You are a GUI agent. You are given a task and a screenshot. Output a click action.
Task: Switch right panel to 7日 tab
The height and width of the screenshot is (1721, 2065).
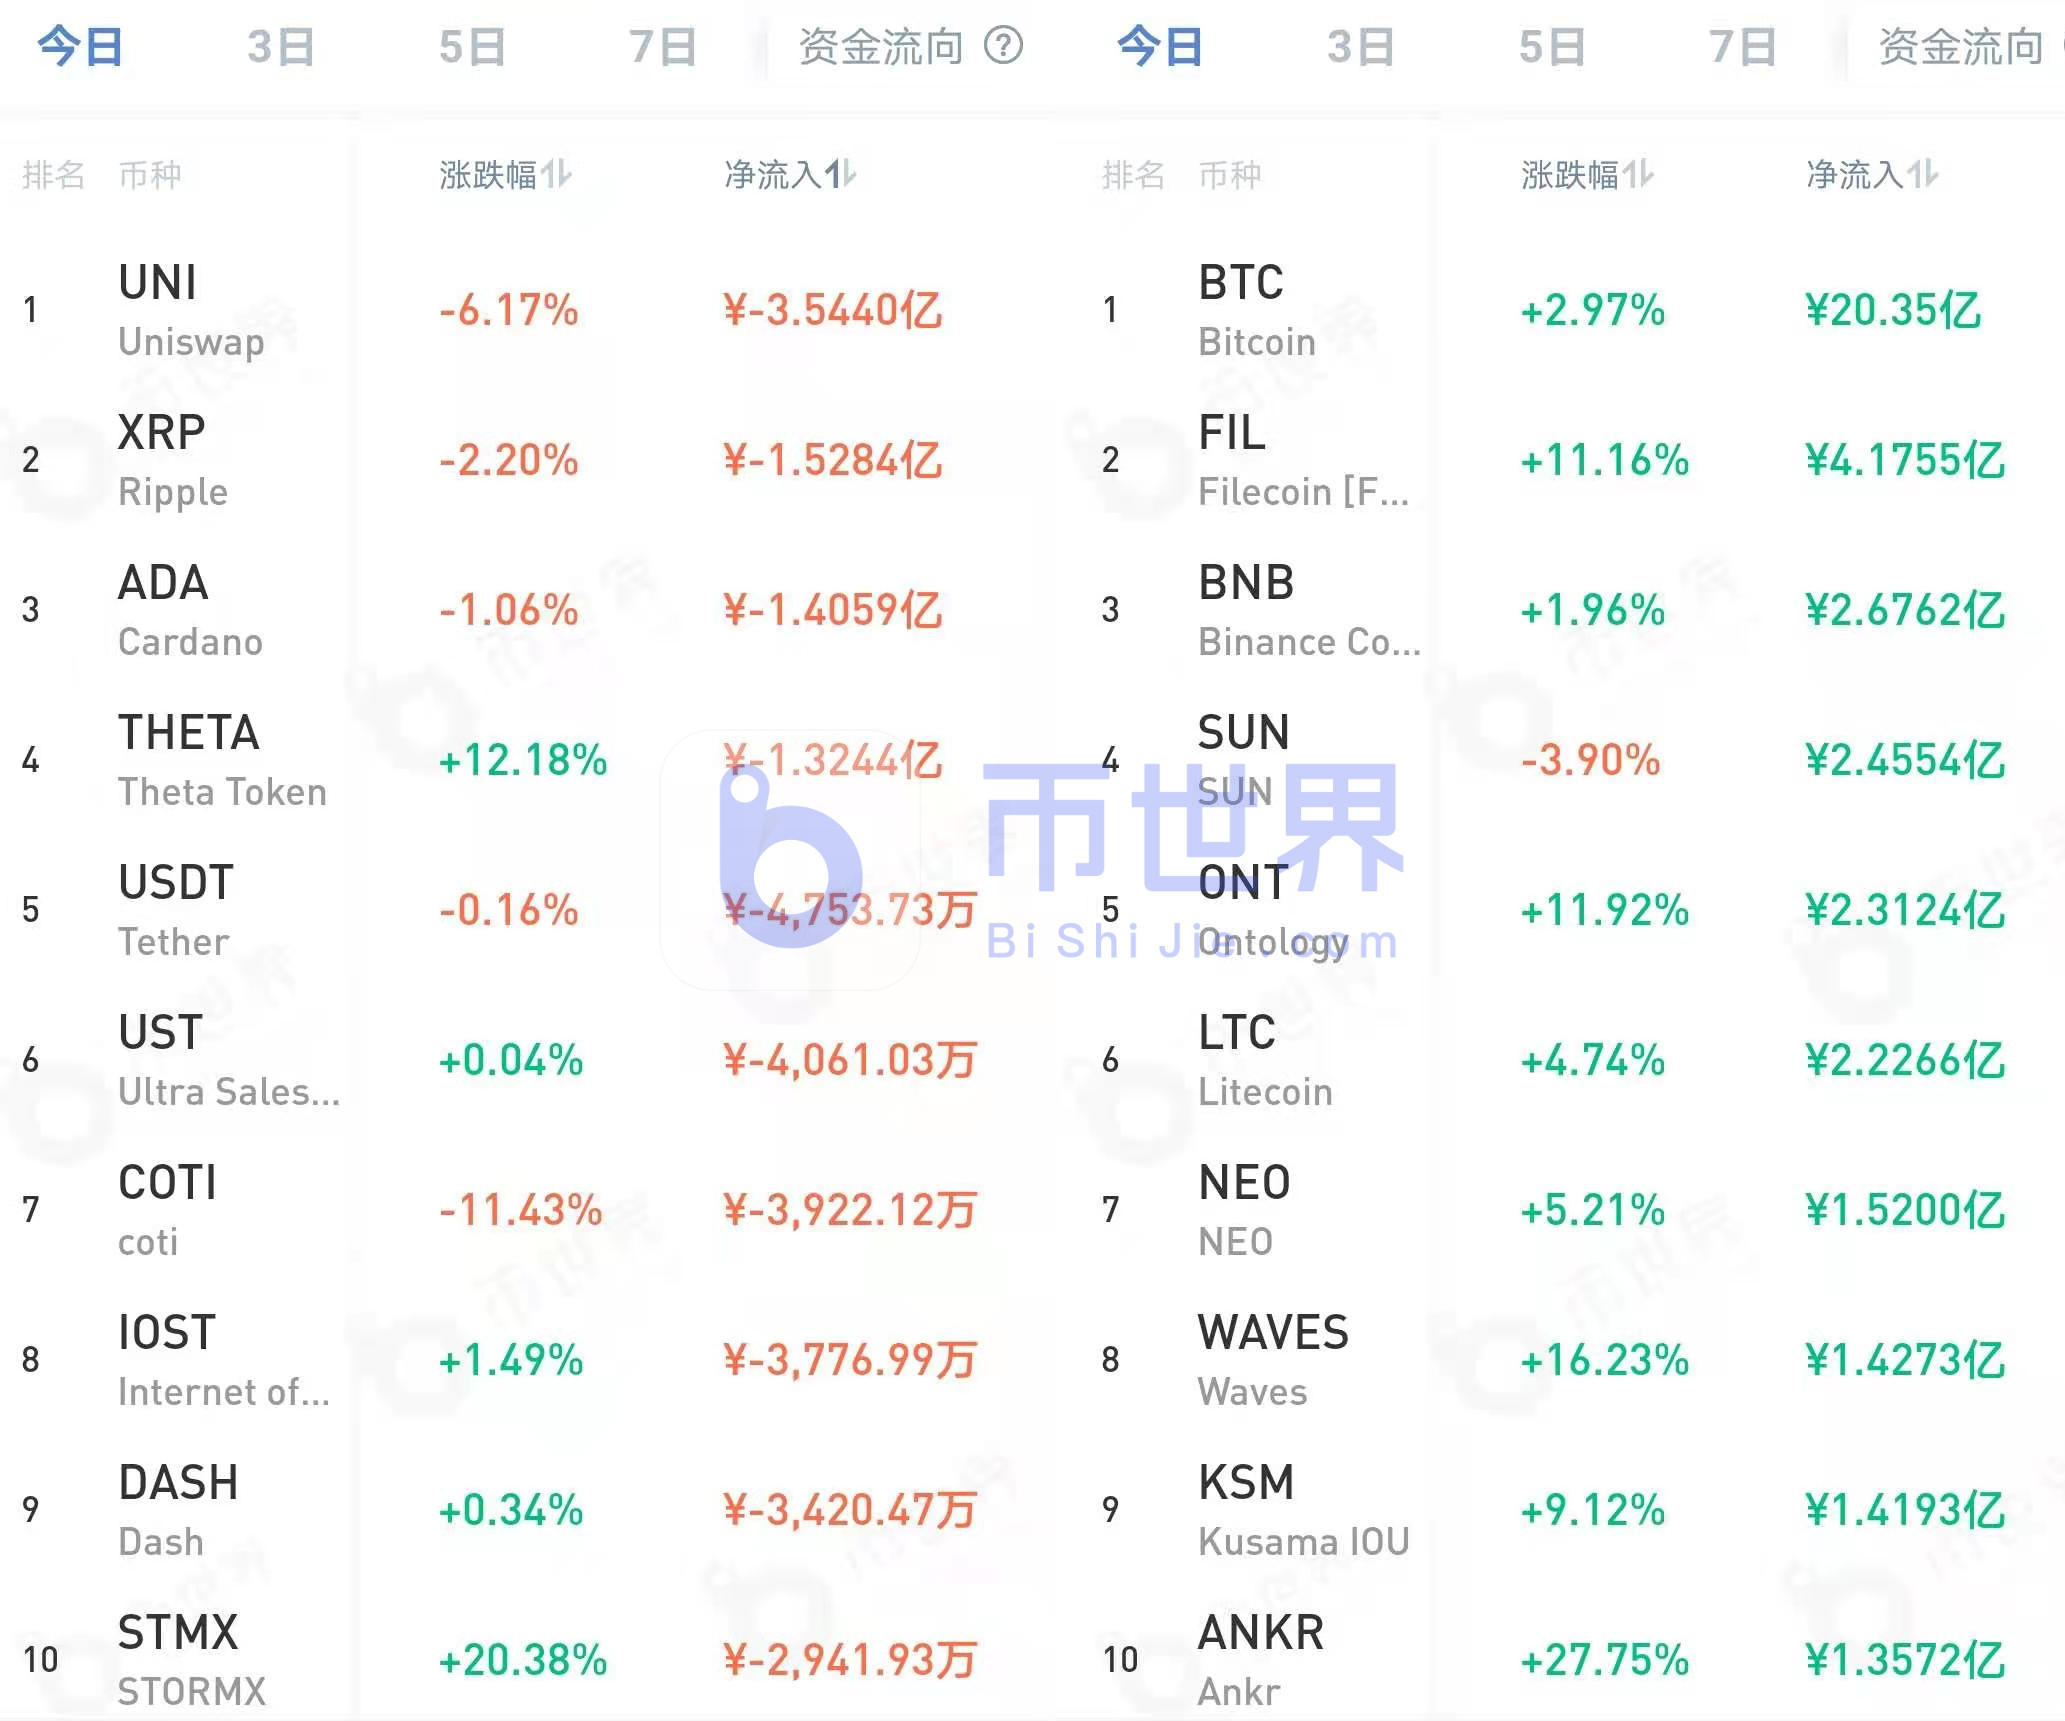coord(1742,46)
